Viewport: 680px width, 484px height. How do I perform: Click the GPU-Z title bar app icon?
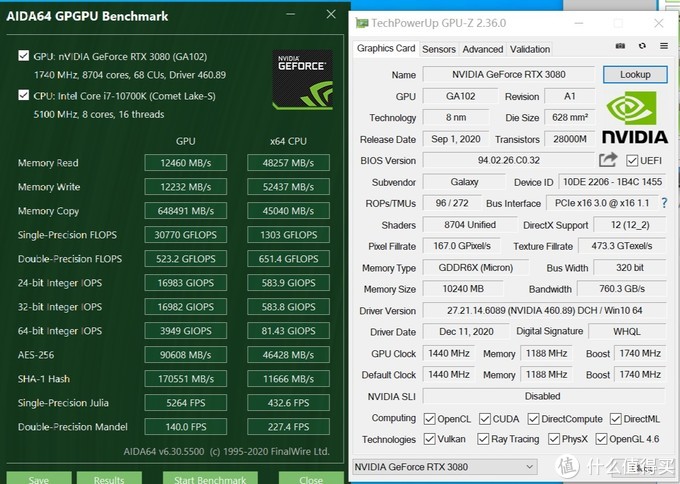(362, 23)
